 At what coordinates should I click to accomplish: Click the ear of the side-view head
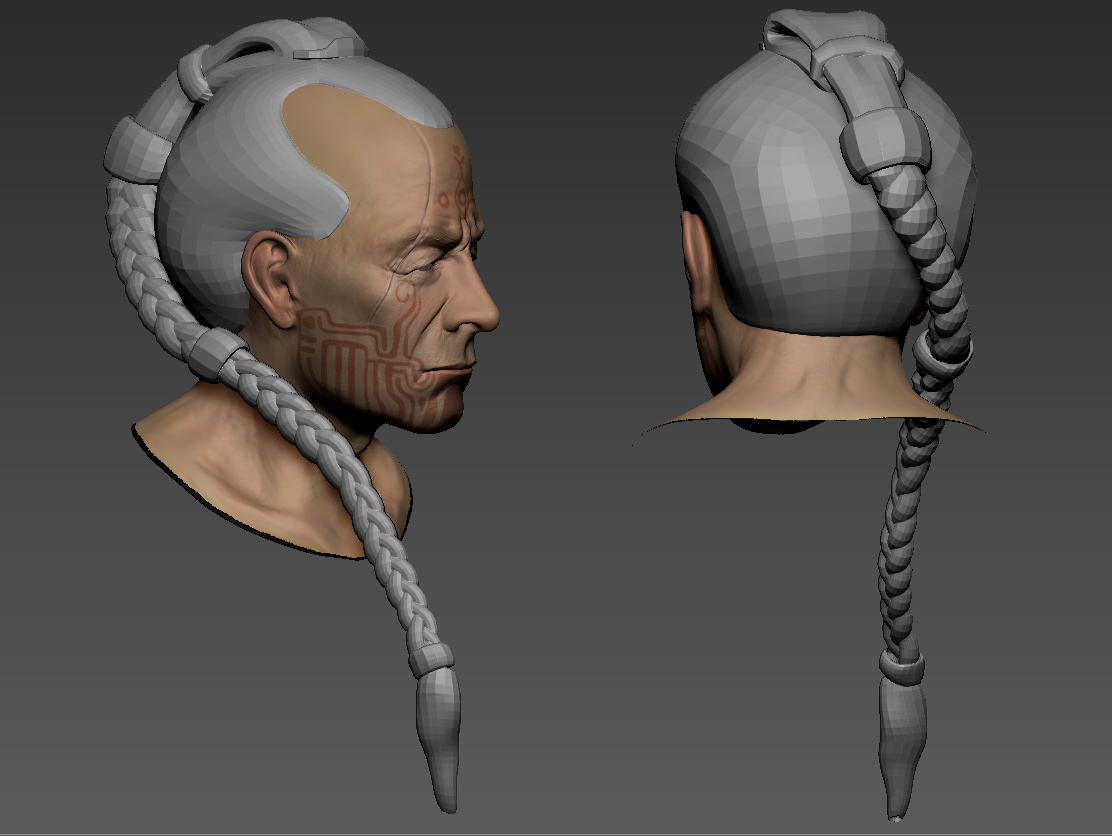[269, 279]
